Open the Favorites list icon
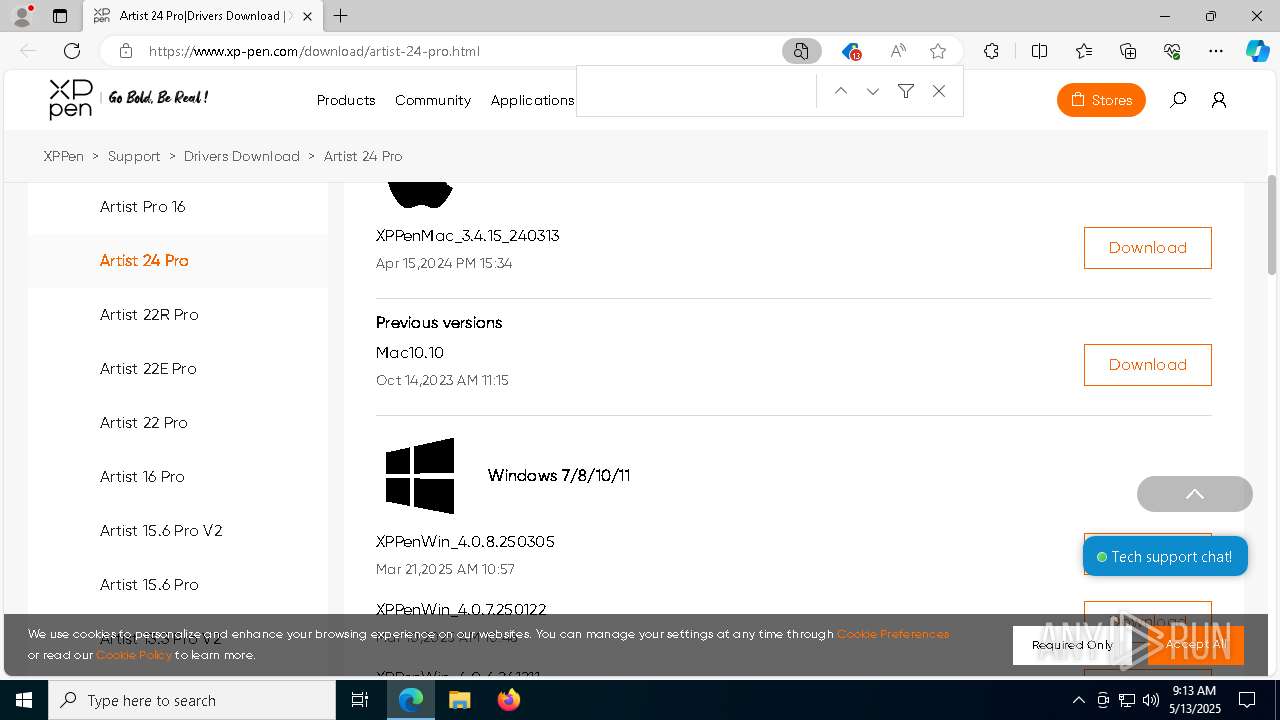This screenshot has height=720, width=1280. 1084,51
